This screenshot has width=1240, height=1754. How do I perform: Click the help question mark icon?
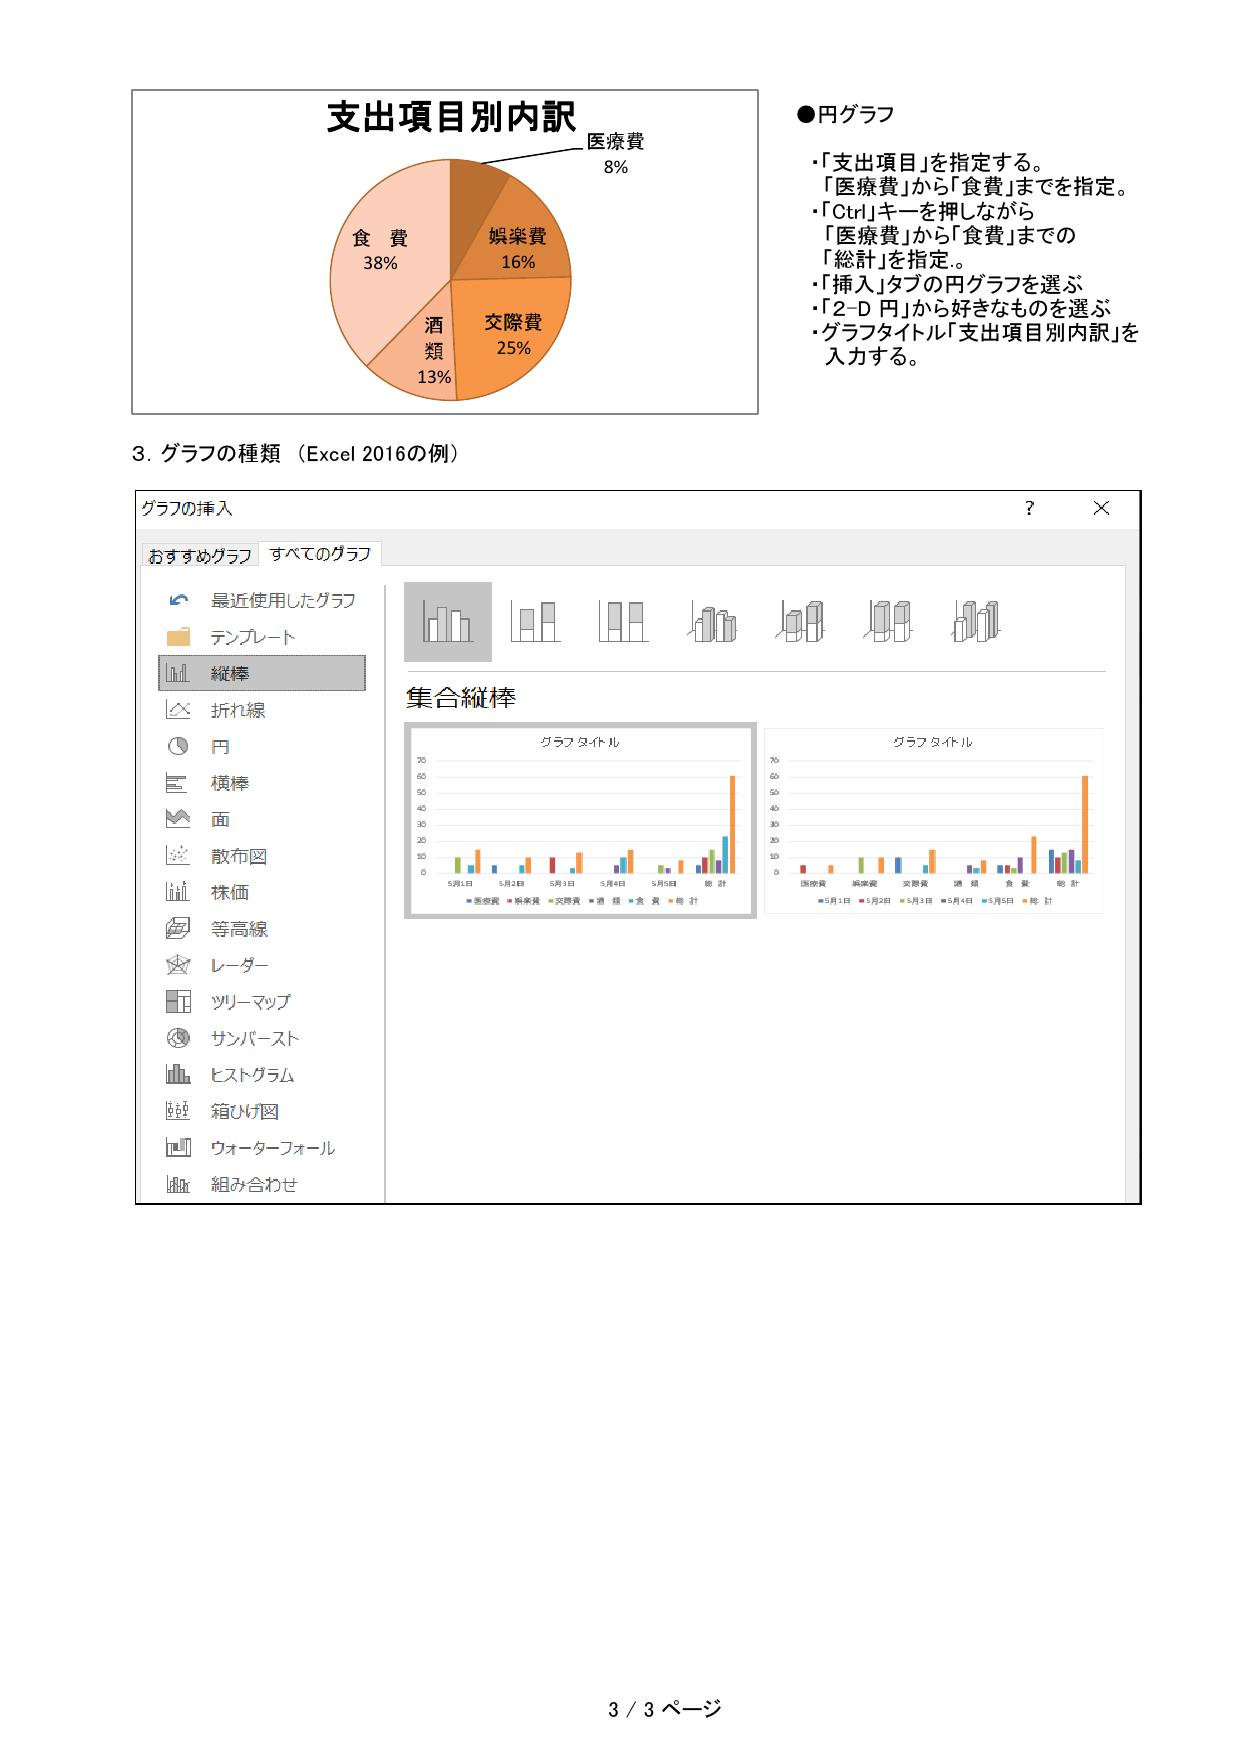1029,509
